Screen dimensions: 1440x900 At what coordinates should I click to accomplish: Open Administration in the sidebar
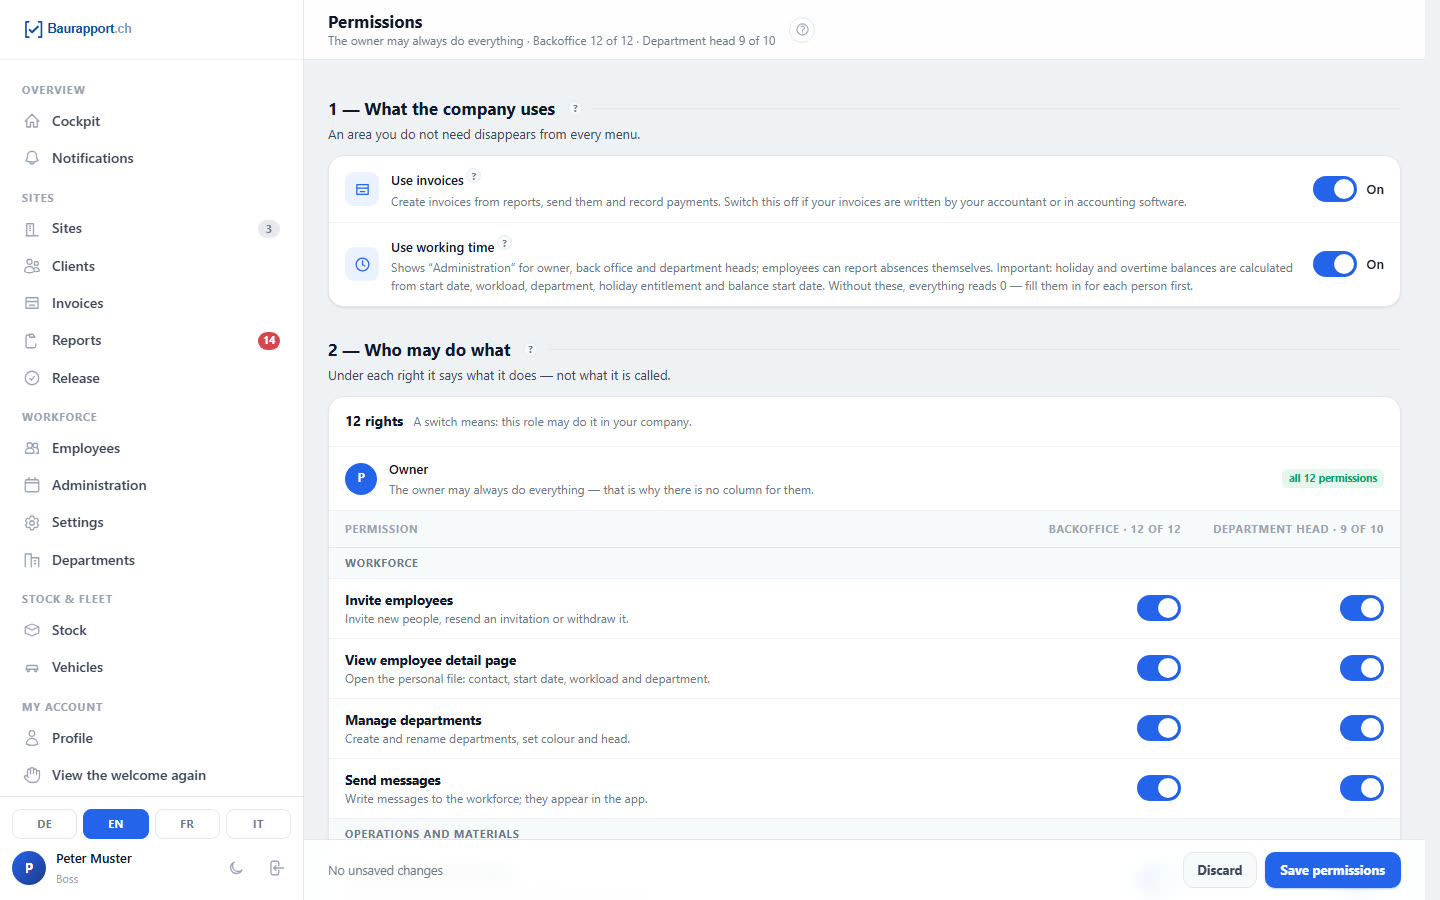(152, 485)
